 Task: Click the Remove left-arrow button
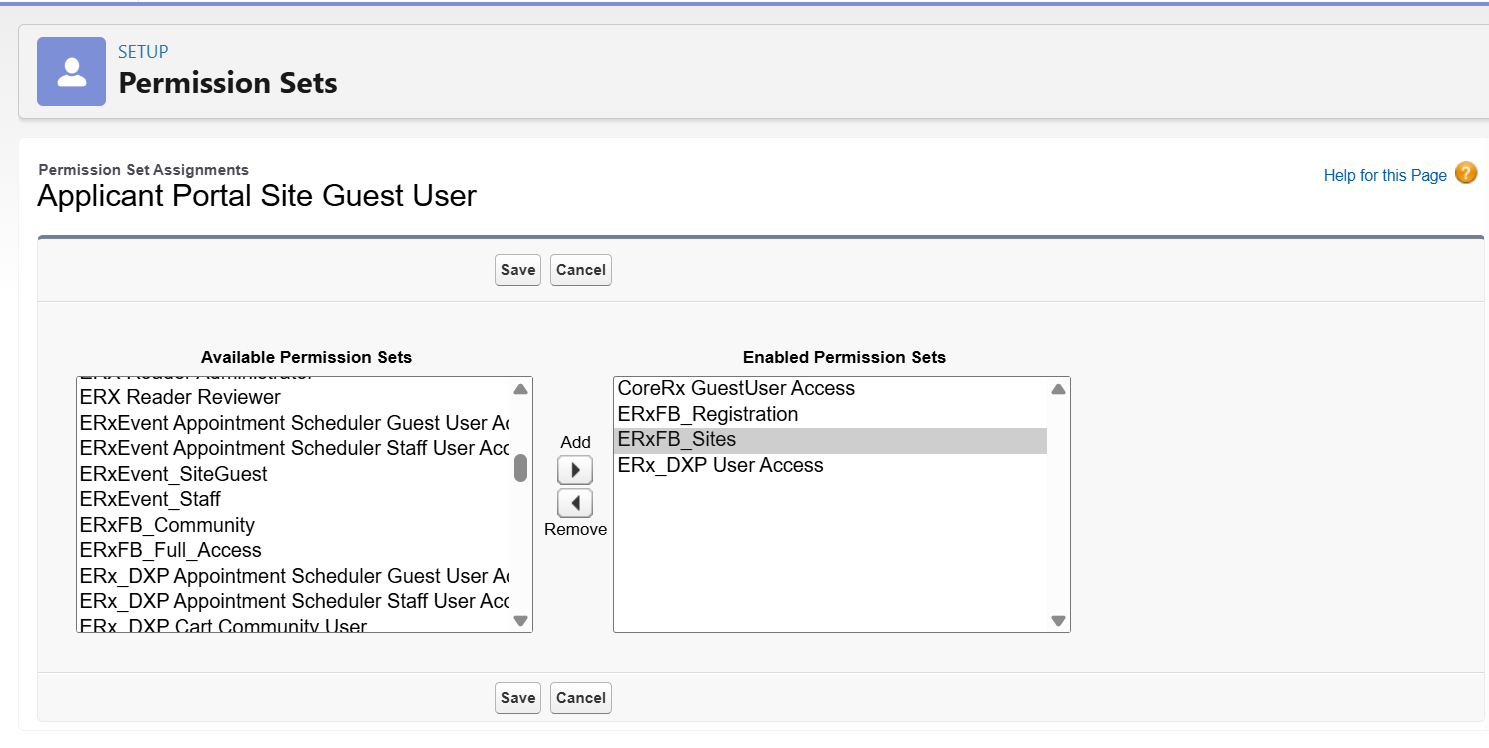(x=575, y=502)
